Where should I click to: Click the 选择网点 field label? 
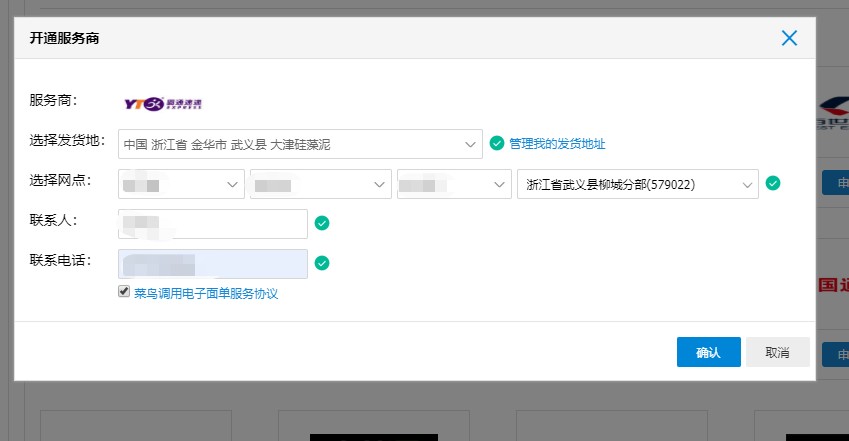[x=61, y=180]
